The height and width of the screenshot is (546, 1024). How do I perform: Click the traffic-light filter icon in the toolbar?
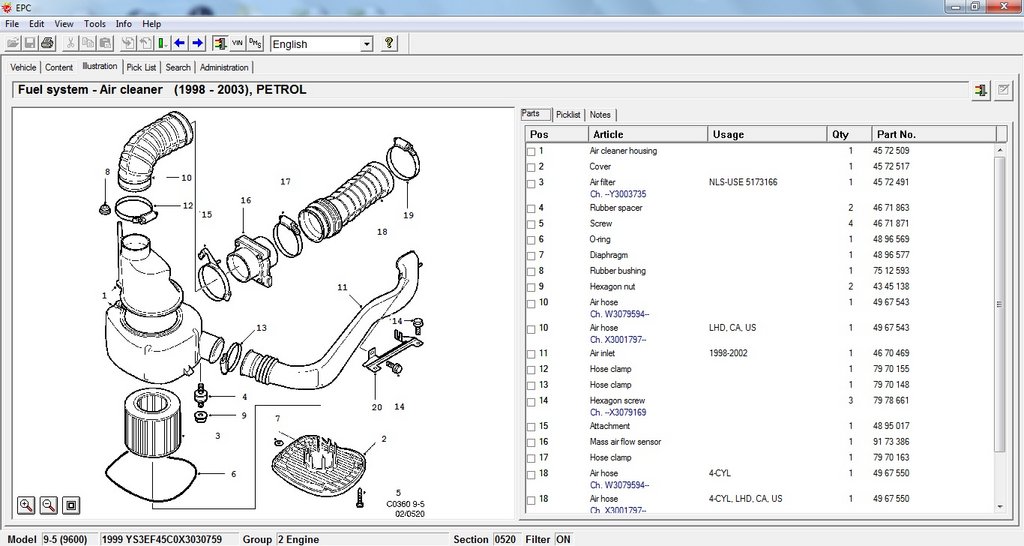click(x=220, y=44)
